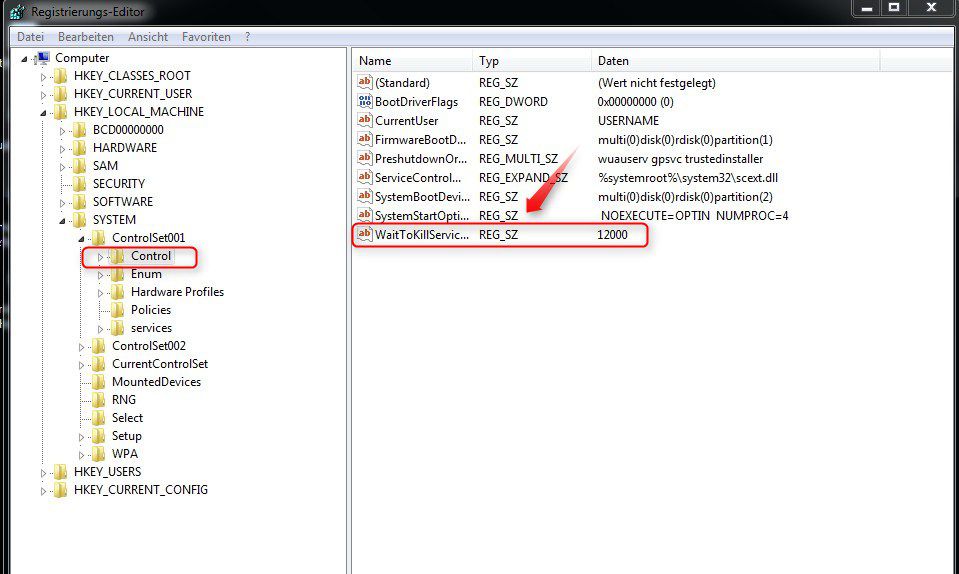Click the Computer icon in tree
Image resolution: width=959 pixels, height=574 pixels.
pyautogui.click(x=43, y=58)
